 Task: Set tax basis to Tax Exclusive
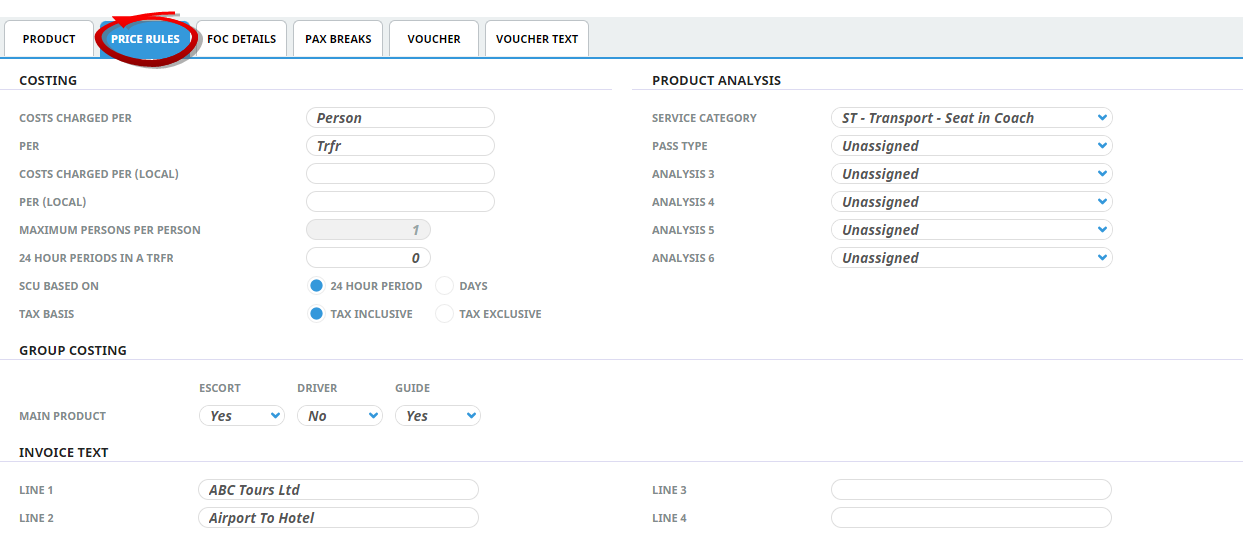click(x=445, y=314)
